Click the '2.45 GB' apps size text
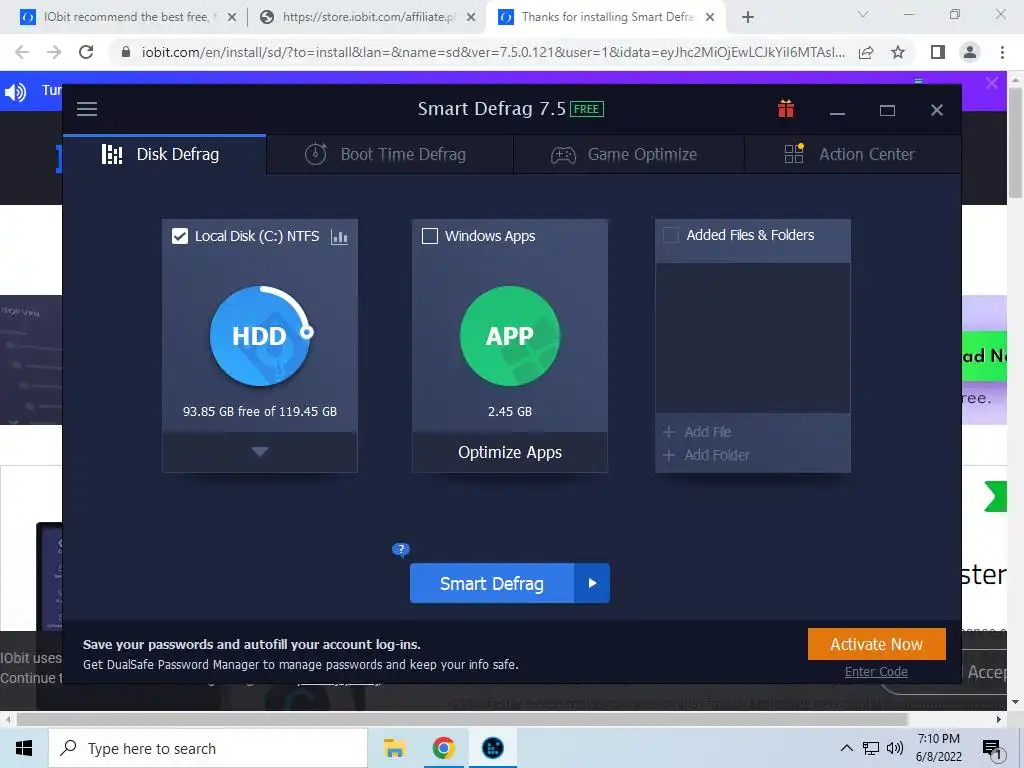 (x=509, y=411)
